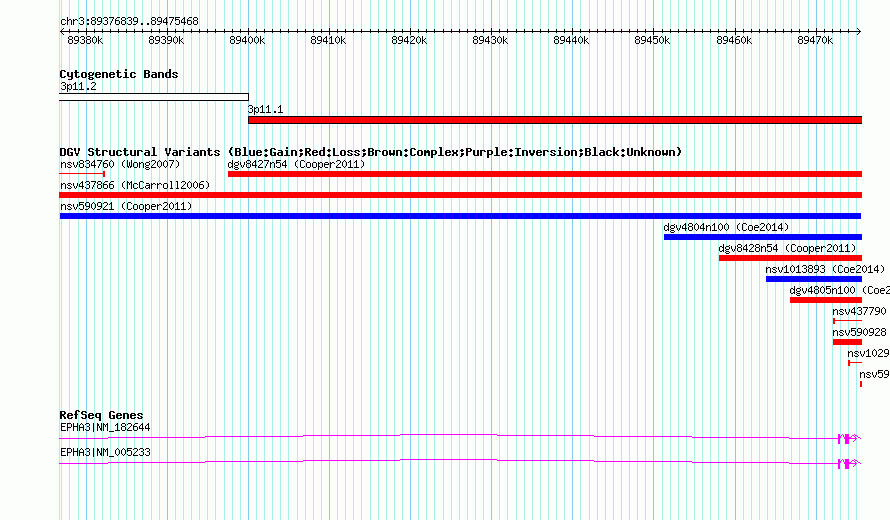Click the DGV Structural Variants track title
This screenshot has width=890, height=520.
point(371,152)
